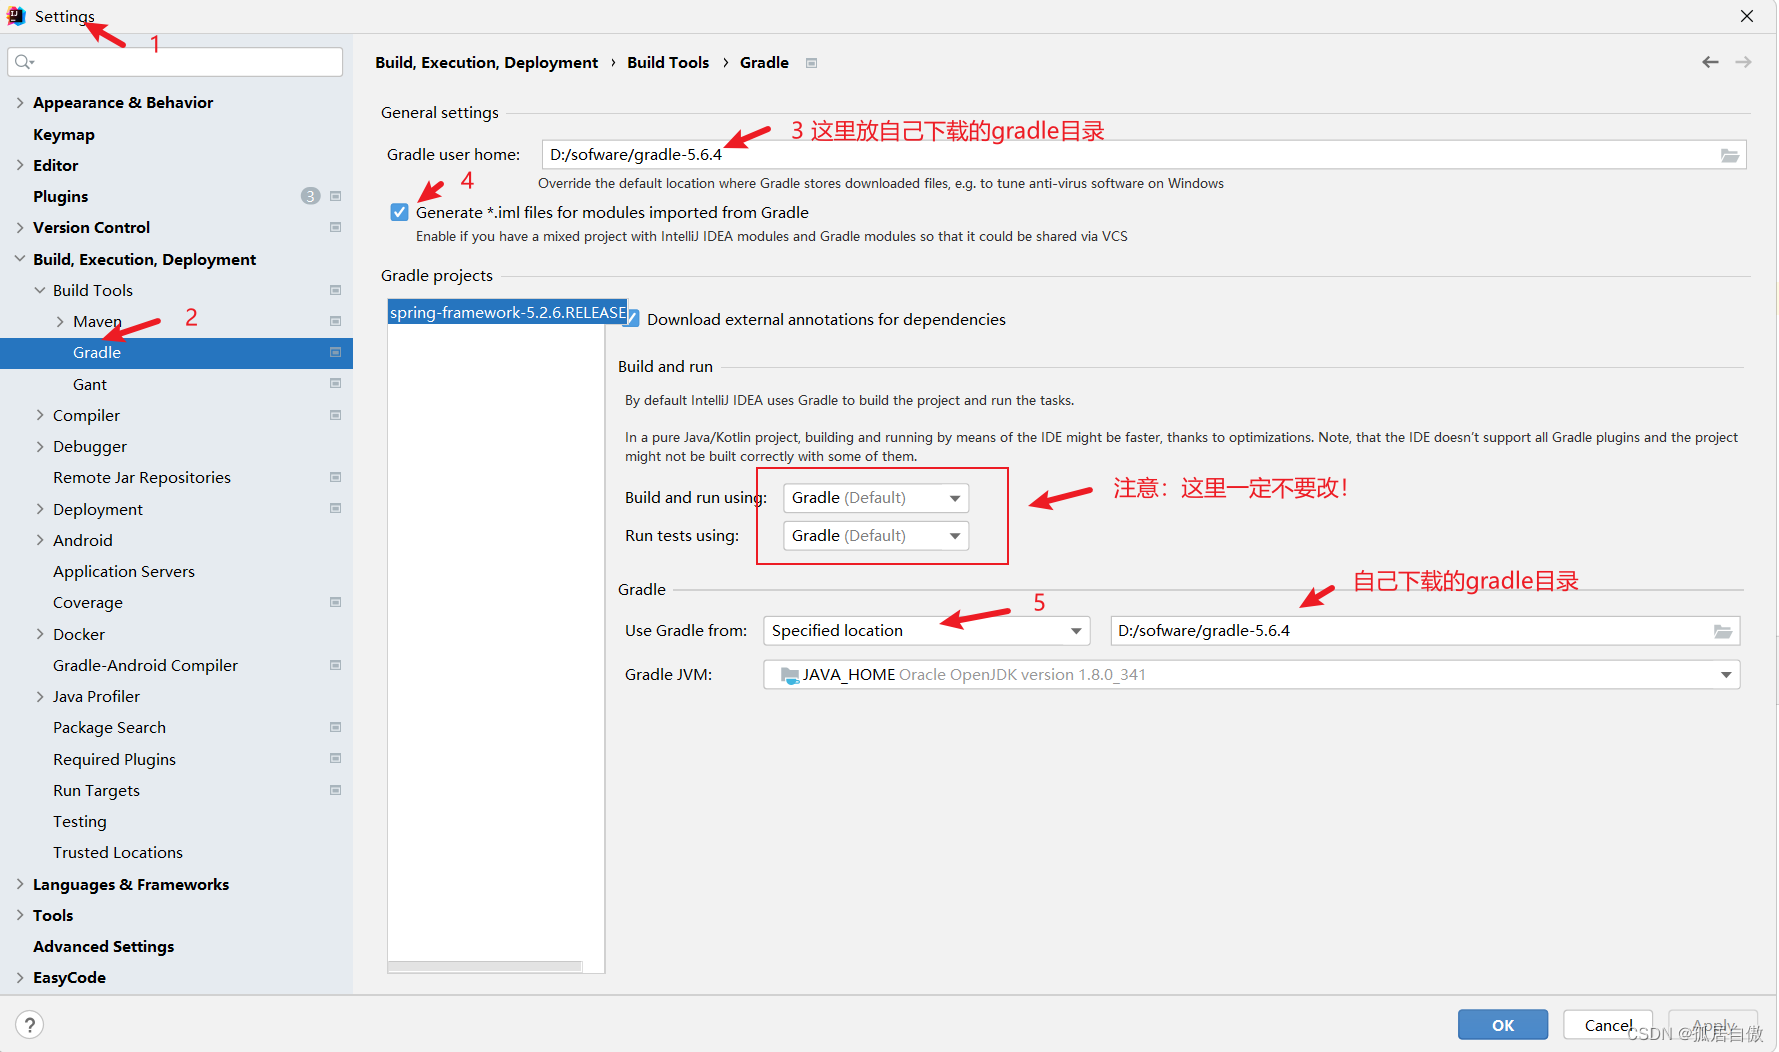Click project-scope icon on Version Control row

point(336,227)
